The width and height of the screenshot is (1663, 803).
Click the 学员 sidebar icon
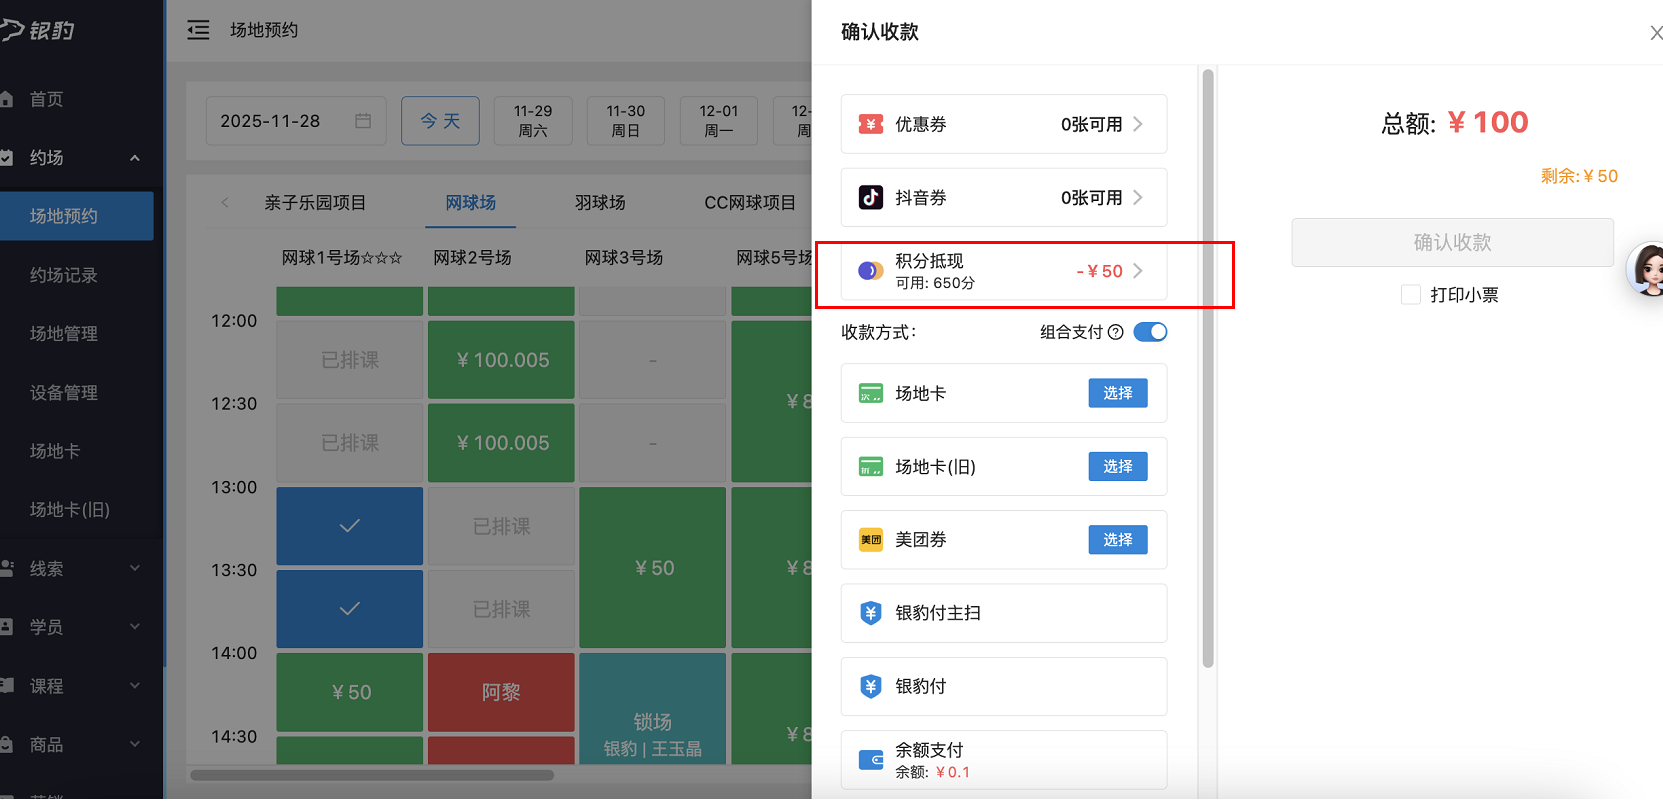point(7,627)
